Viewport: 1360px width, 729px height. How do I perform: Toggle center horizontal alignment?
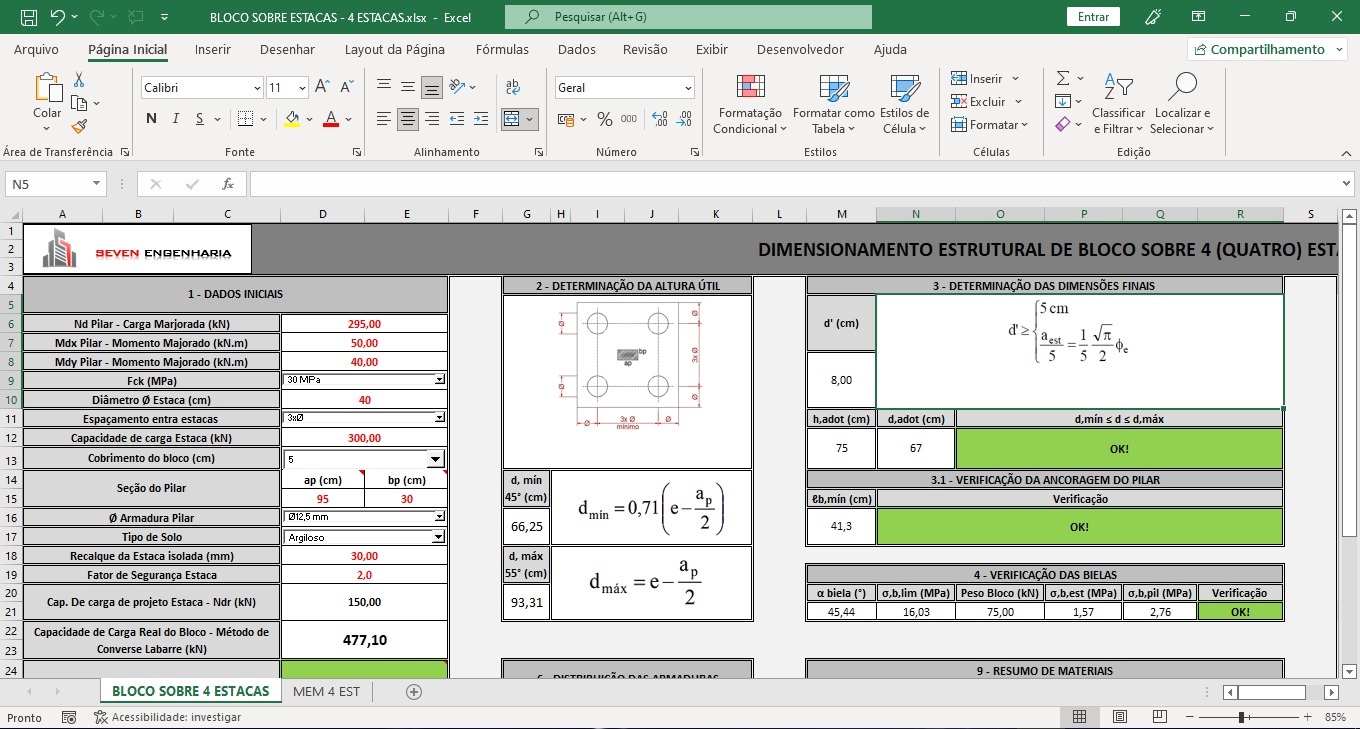click(408, 119)
